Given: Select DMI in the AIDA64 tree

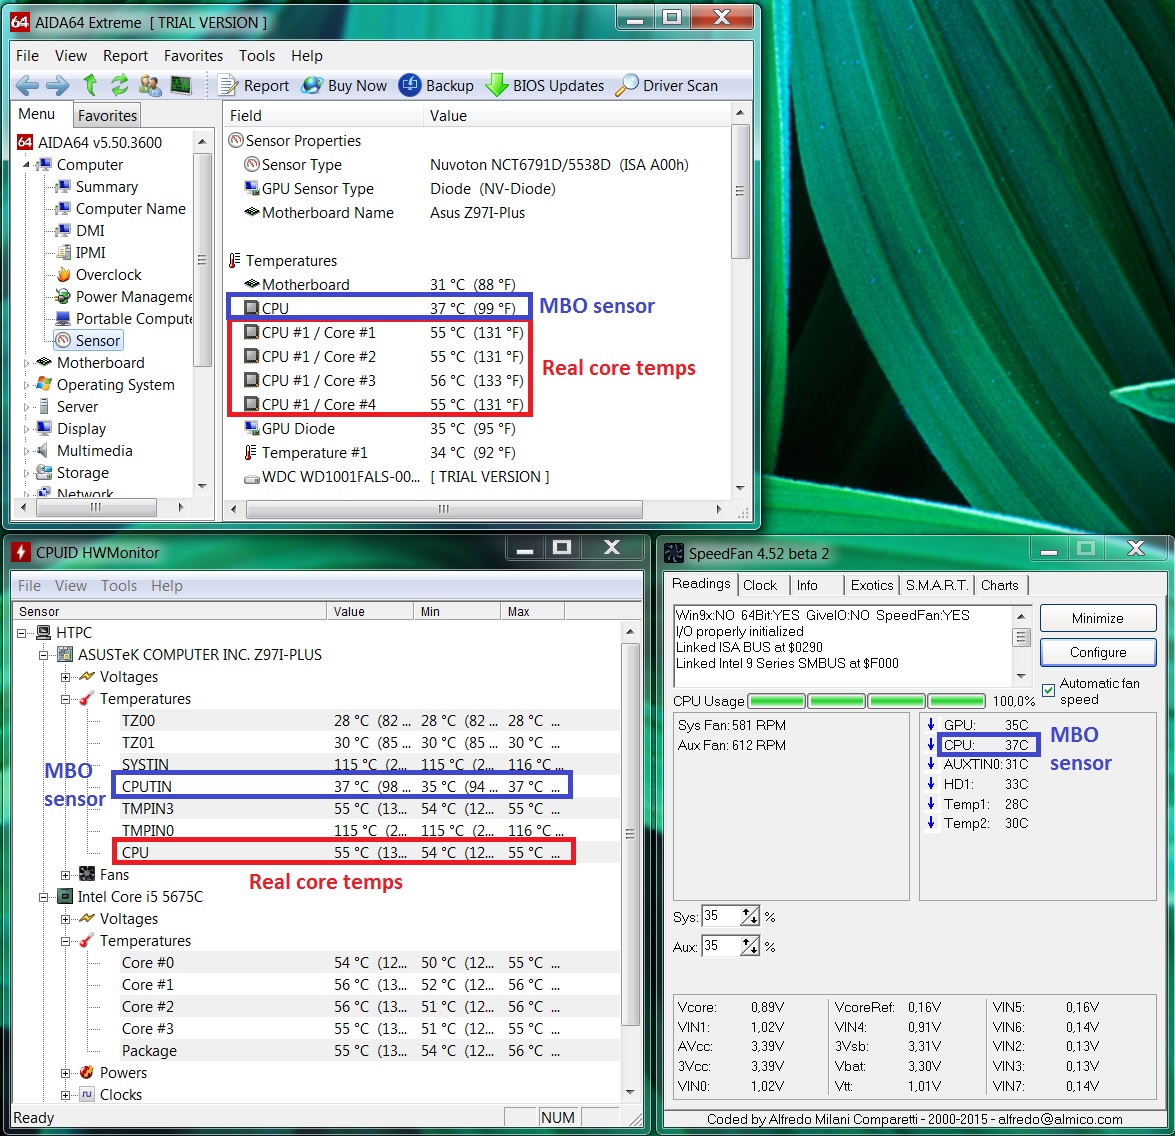Looking at the screenshot, I should click(81, 231).
